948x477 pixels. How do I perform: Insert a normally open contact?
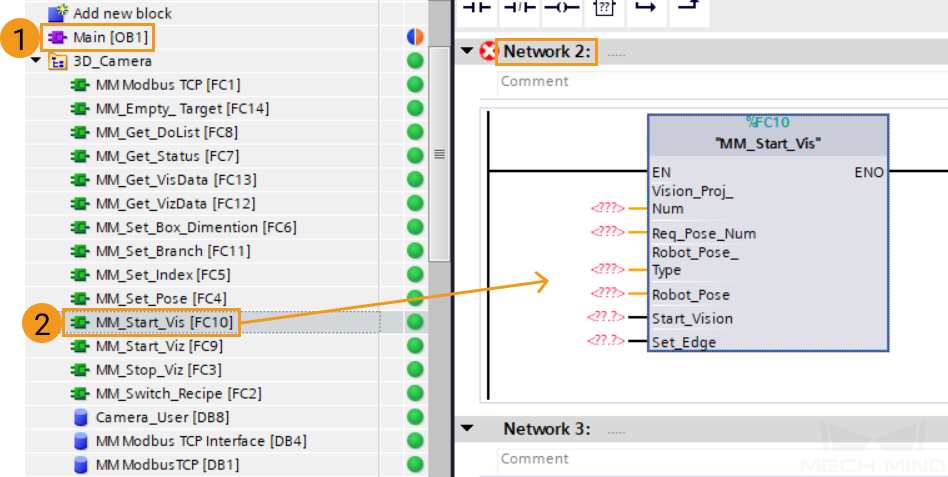click(x=476, y=10)
